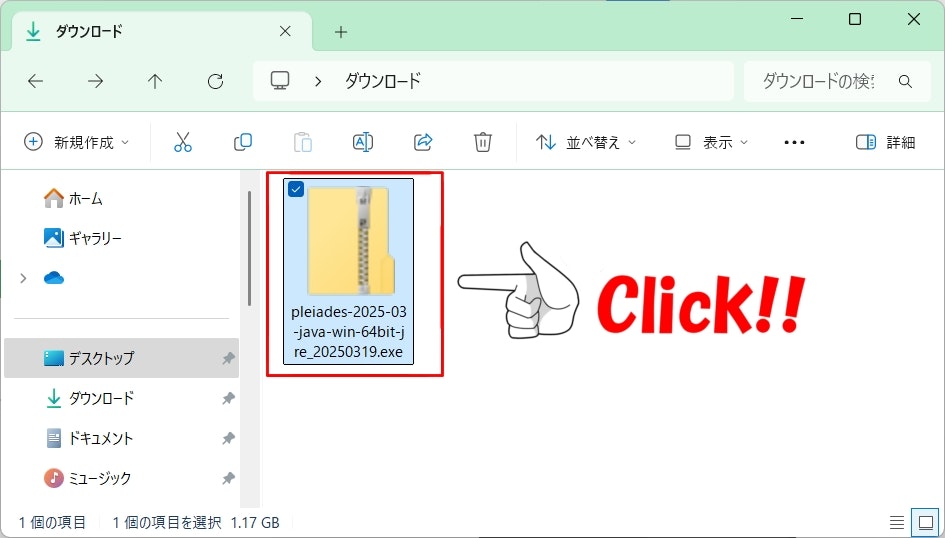This screenshot has width=945, height=538.
Task: Open ギャラリー in the sidebar
Action: (x=83, y=238)
